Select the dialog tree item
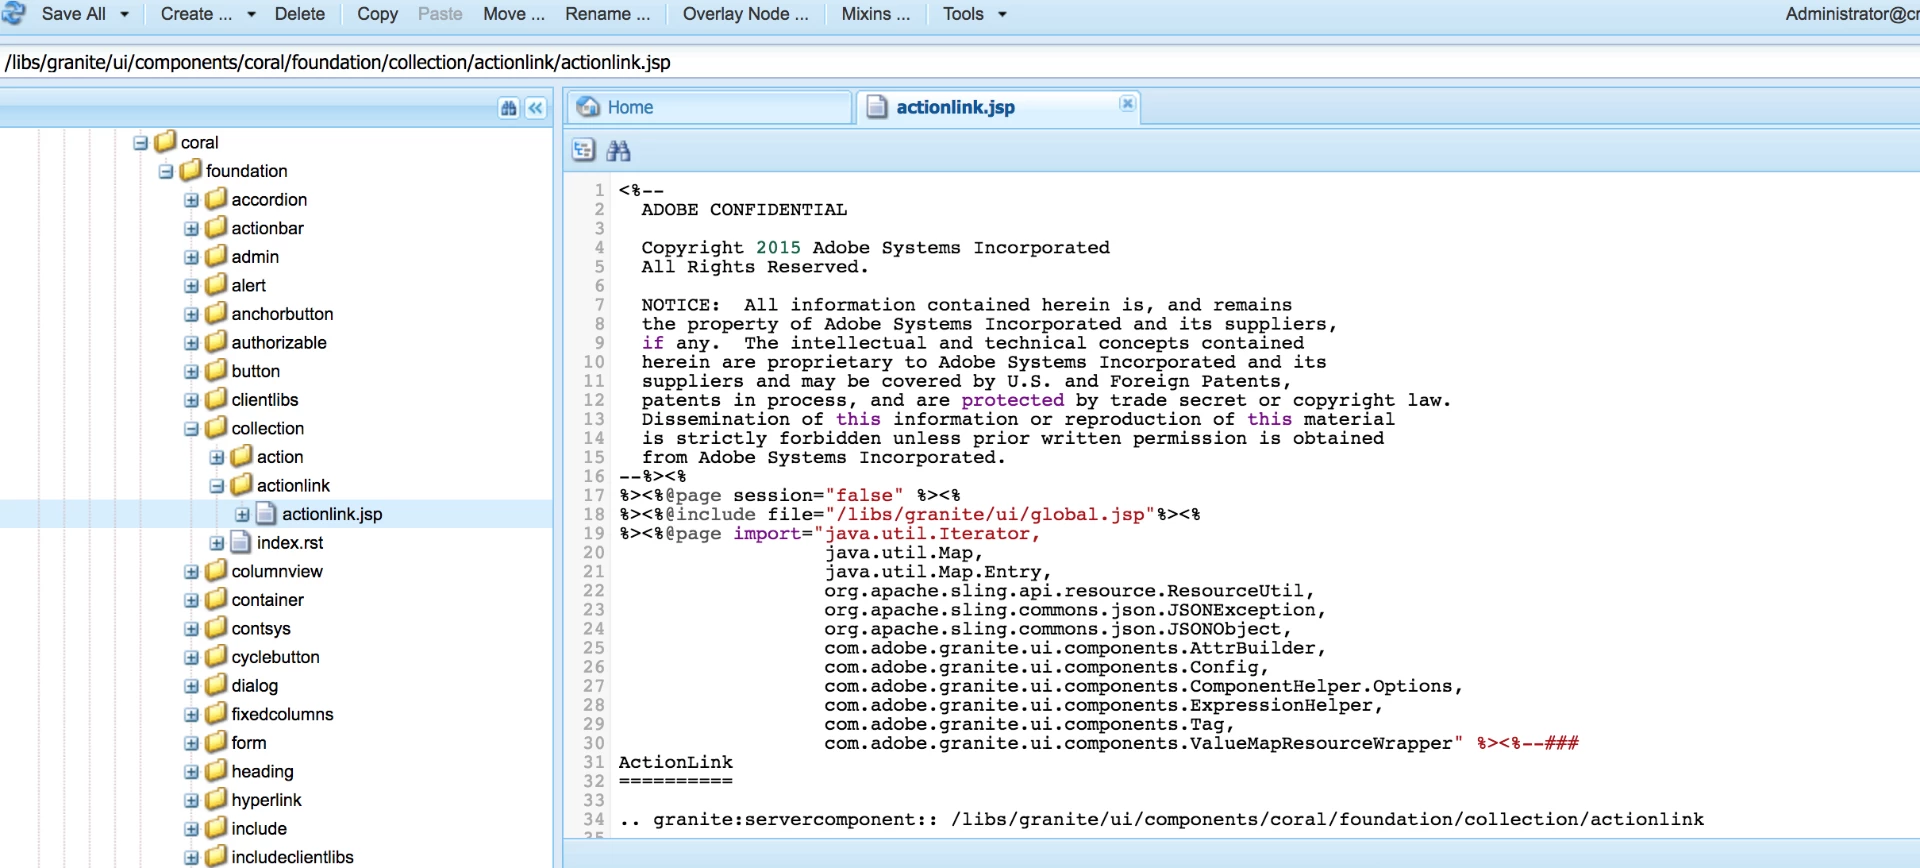This screenshot has width=1920, height=868. pos(254,686)
